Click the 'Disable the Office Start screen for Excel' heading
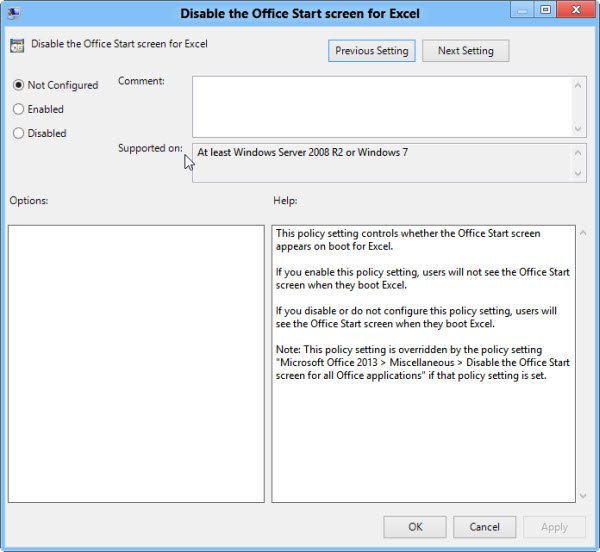 pos(119,44)
